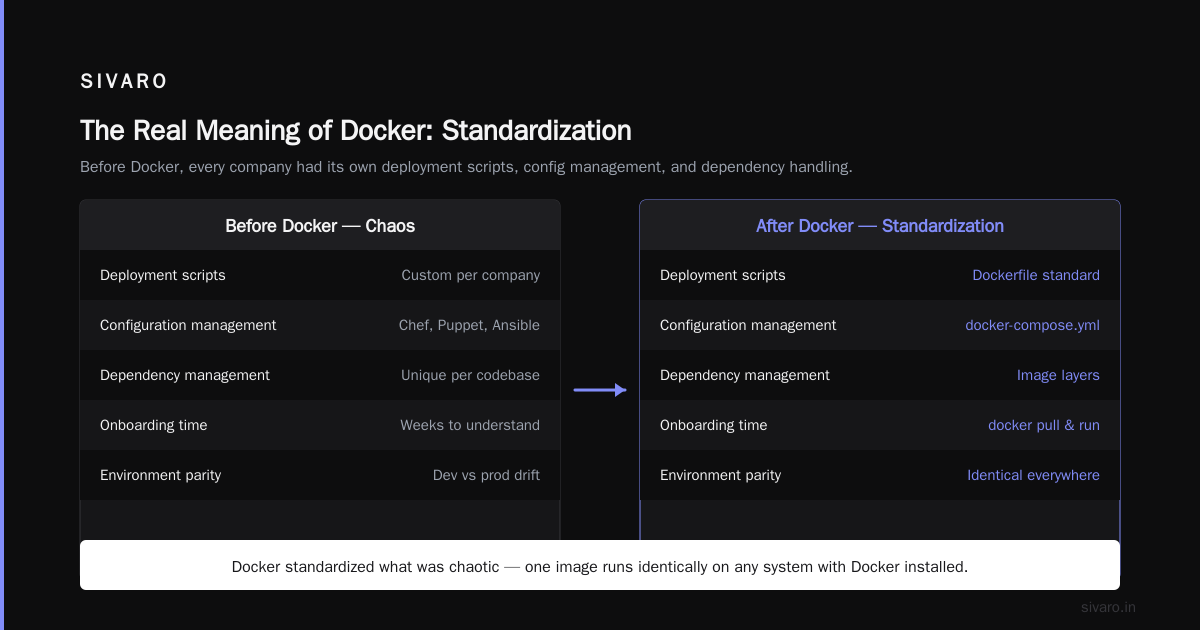Image resolution: width=1200 pixels, height=630 pixels.
Task: Open the sivaro.in link
Action: (x=1108, y=607)
